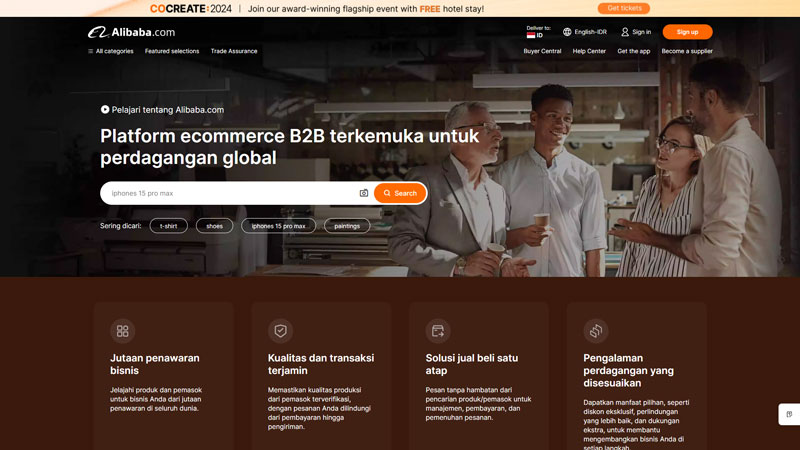The image size is (800, 450).
Task: Click the play icon beside Pelajari tentang Alibaba.com
Action: pyautogui.click(x=105, y=109)
